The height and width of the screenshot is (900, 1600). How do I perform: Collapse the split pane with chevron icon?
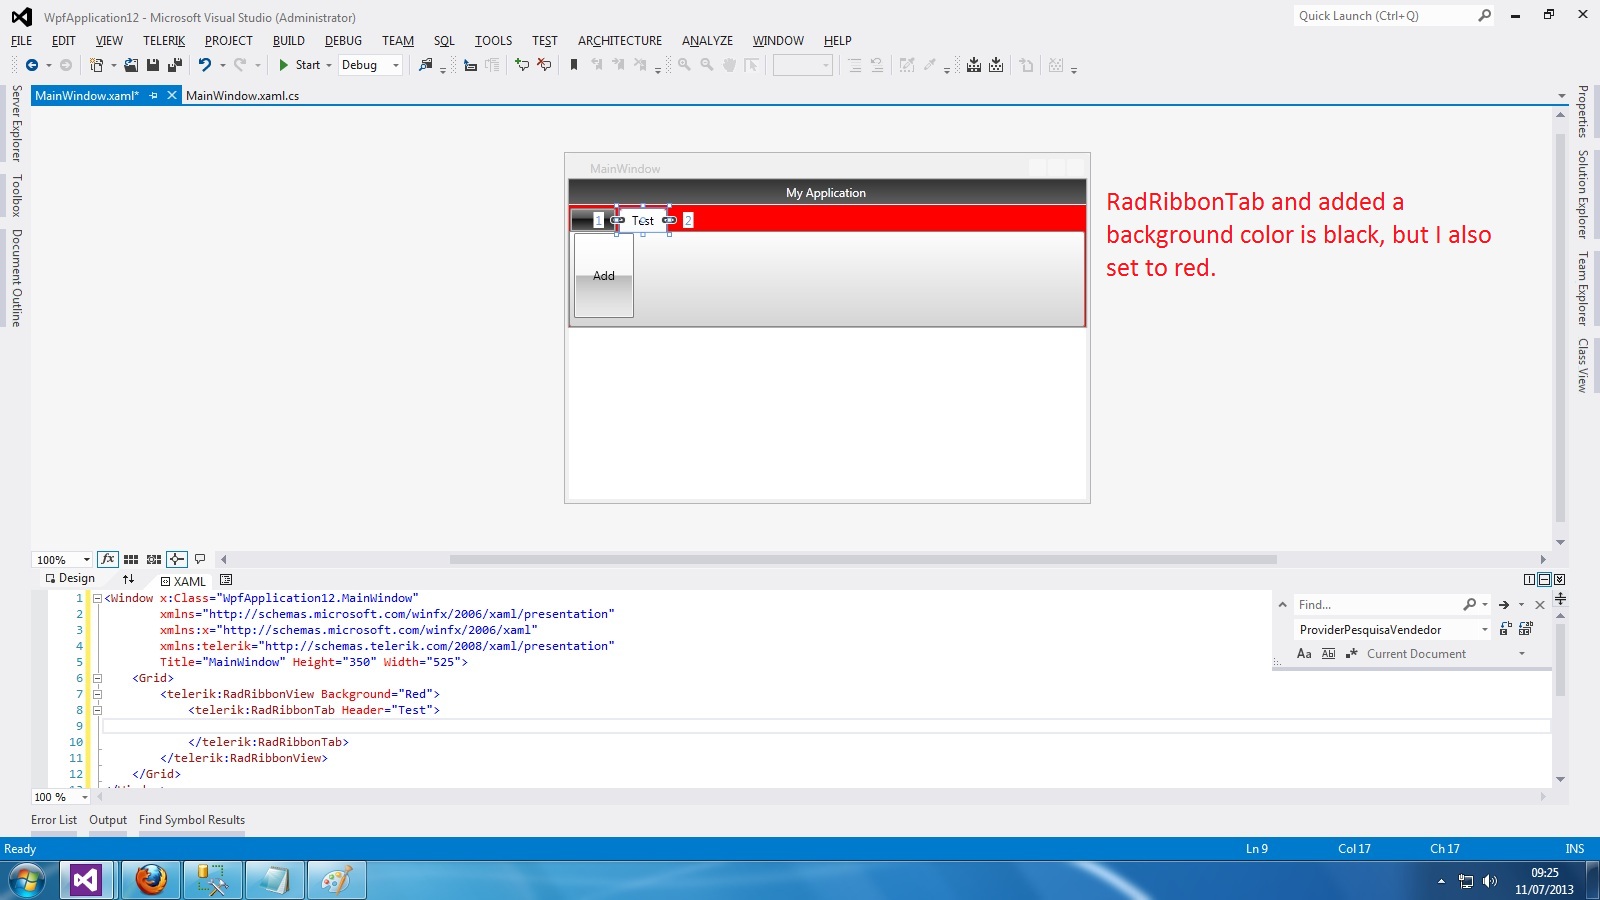click(x=1560, y=580)
